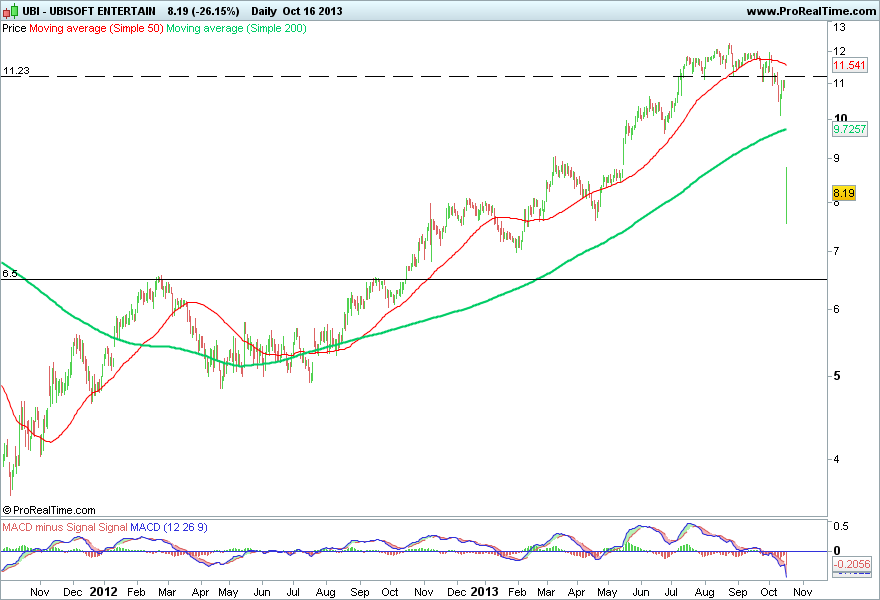Click the 4 price axis label
The image size is (880, 600).
[837, 459]
